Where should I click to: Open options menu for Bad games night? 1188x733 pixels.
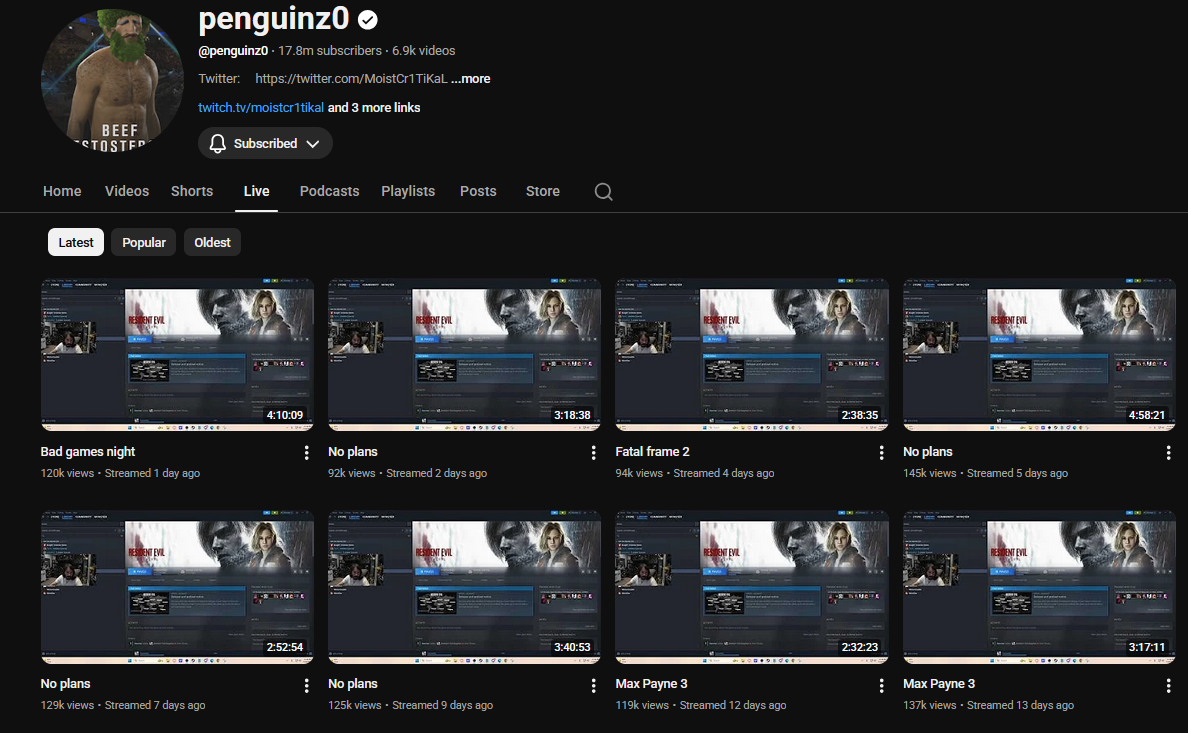pyautogui.click(x=306, y=453)
